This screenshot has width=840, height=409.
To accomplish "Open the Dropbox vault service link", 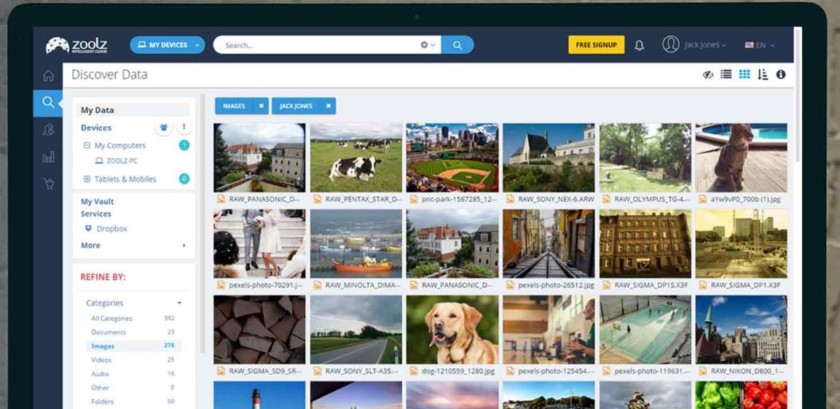I will point(111,229).
